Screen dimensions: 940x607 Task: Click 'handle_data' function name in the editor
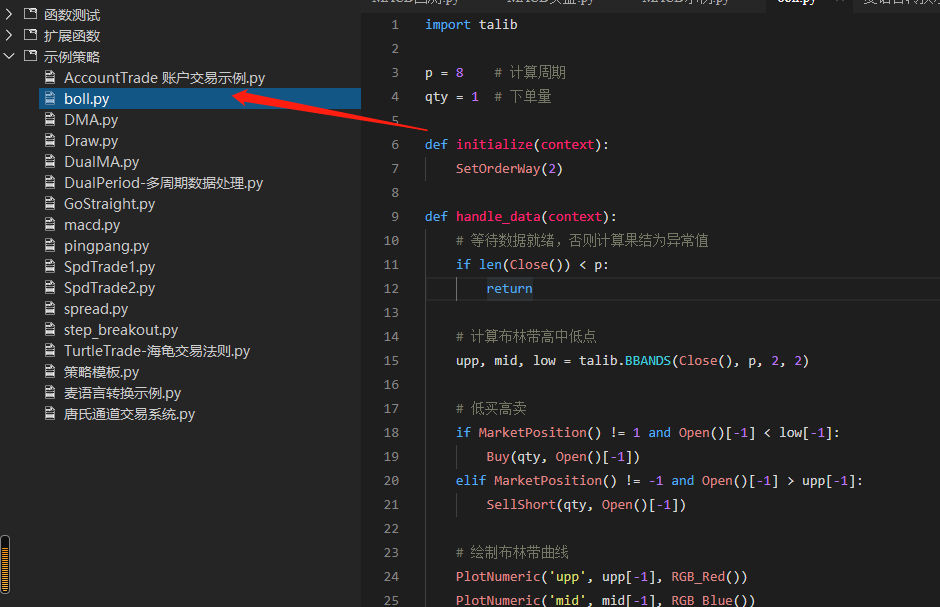point(498,216)
